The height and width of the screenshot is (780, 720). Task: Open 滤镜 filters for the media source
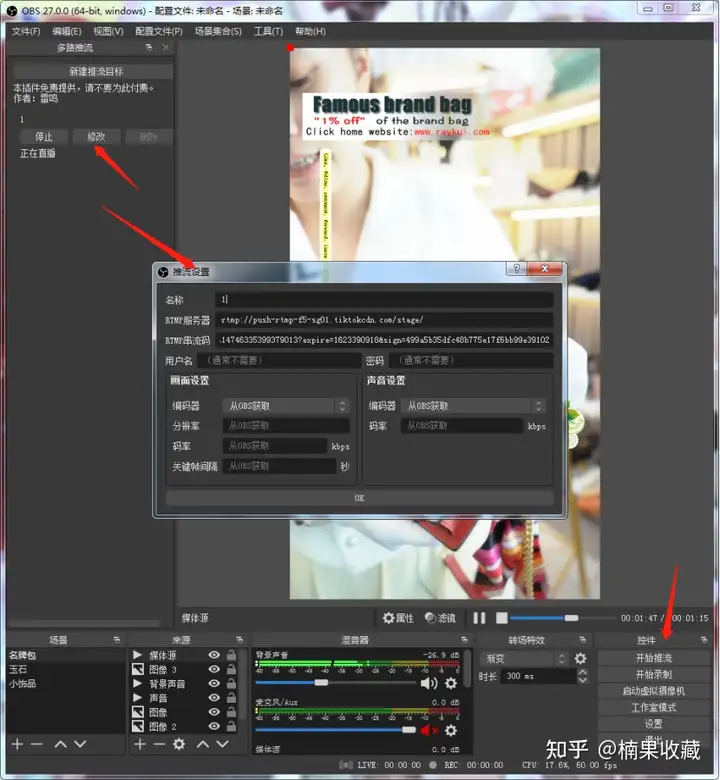[440, 618]
